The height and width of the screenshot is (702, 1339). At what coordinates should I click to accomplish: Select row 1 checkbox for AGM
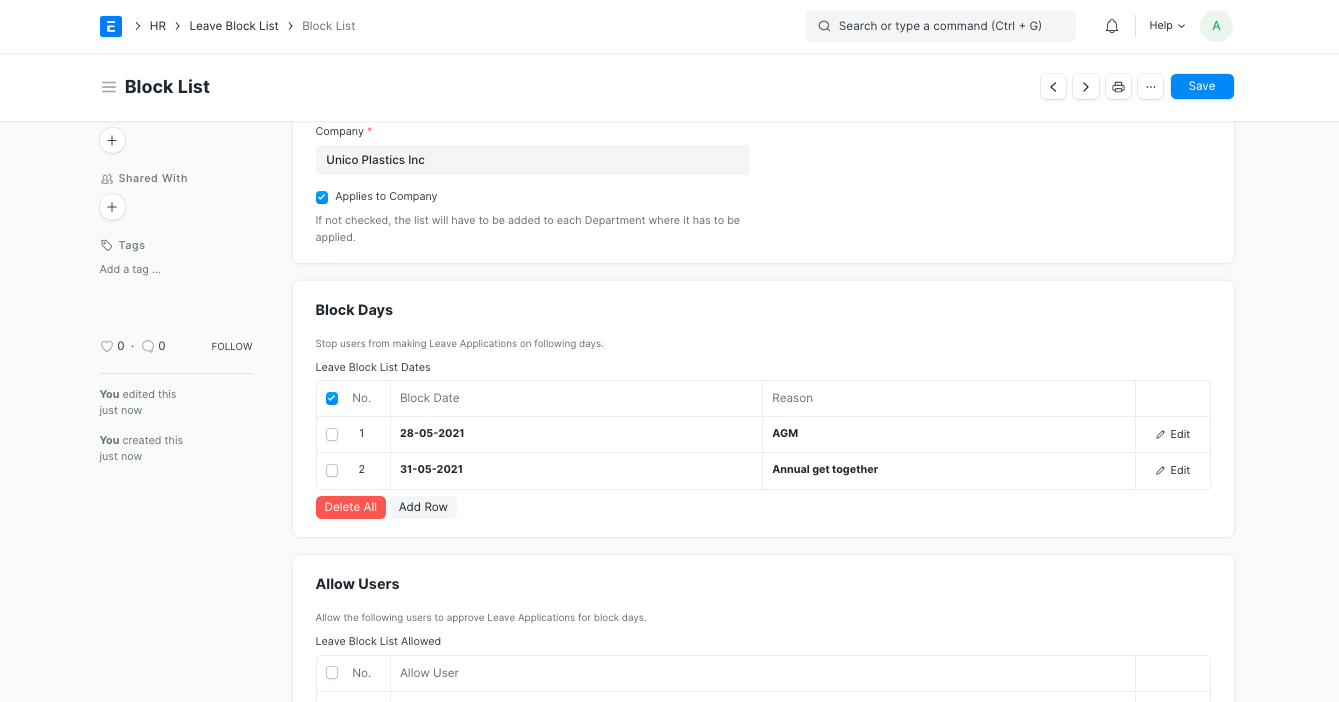332,434
